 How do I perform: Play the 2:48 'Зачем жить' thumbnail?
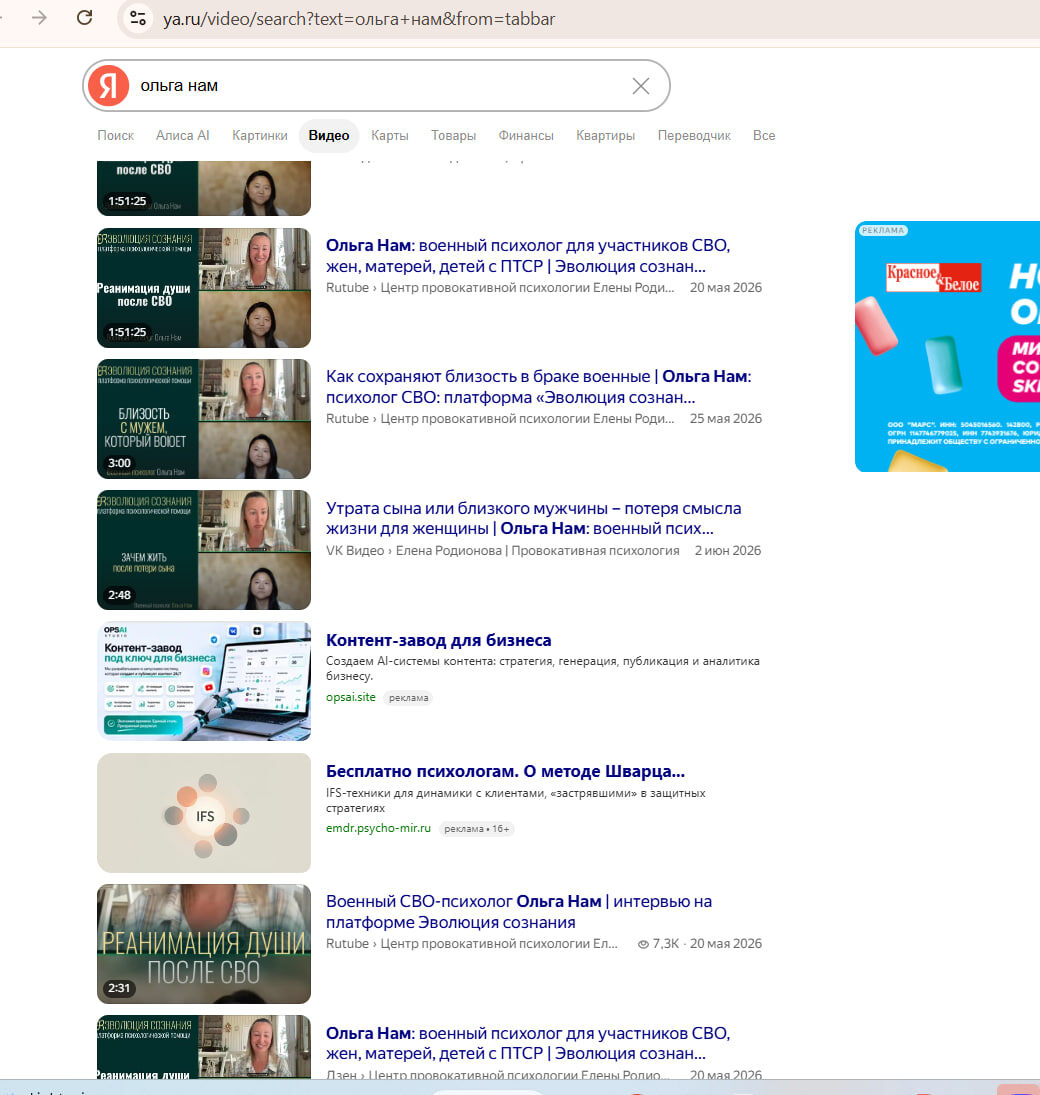204,550
